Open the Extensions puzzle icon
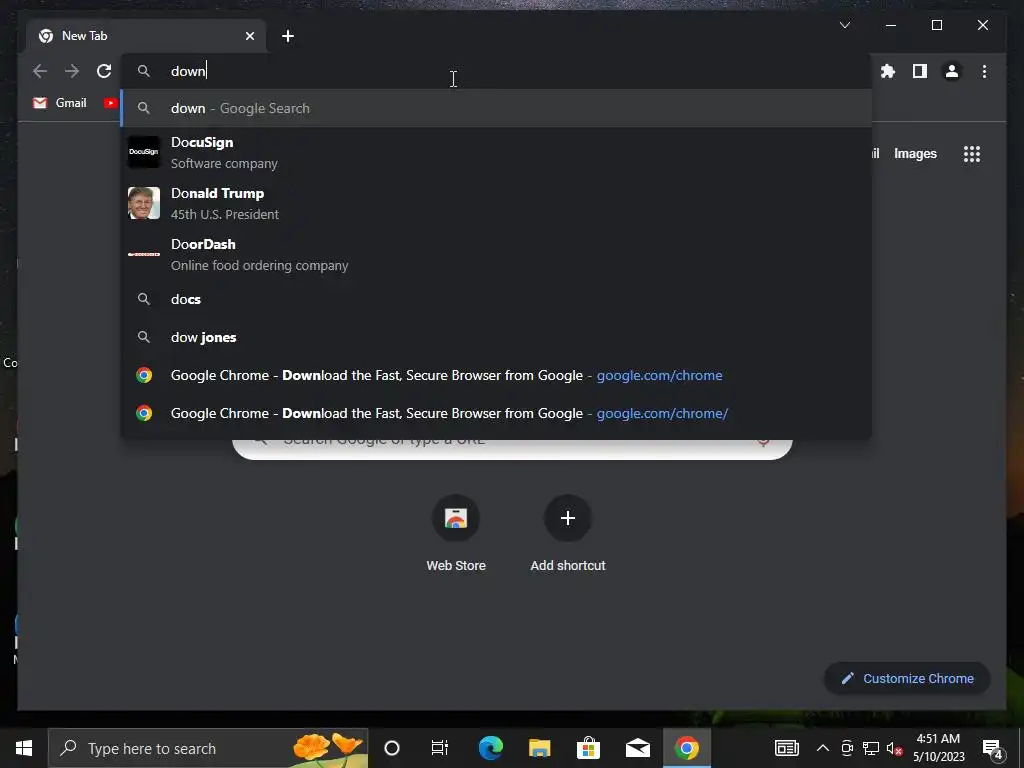 [888, 71]
